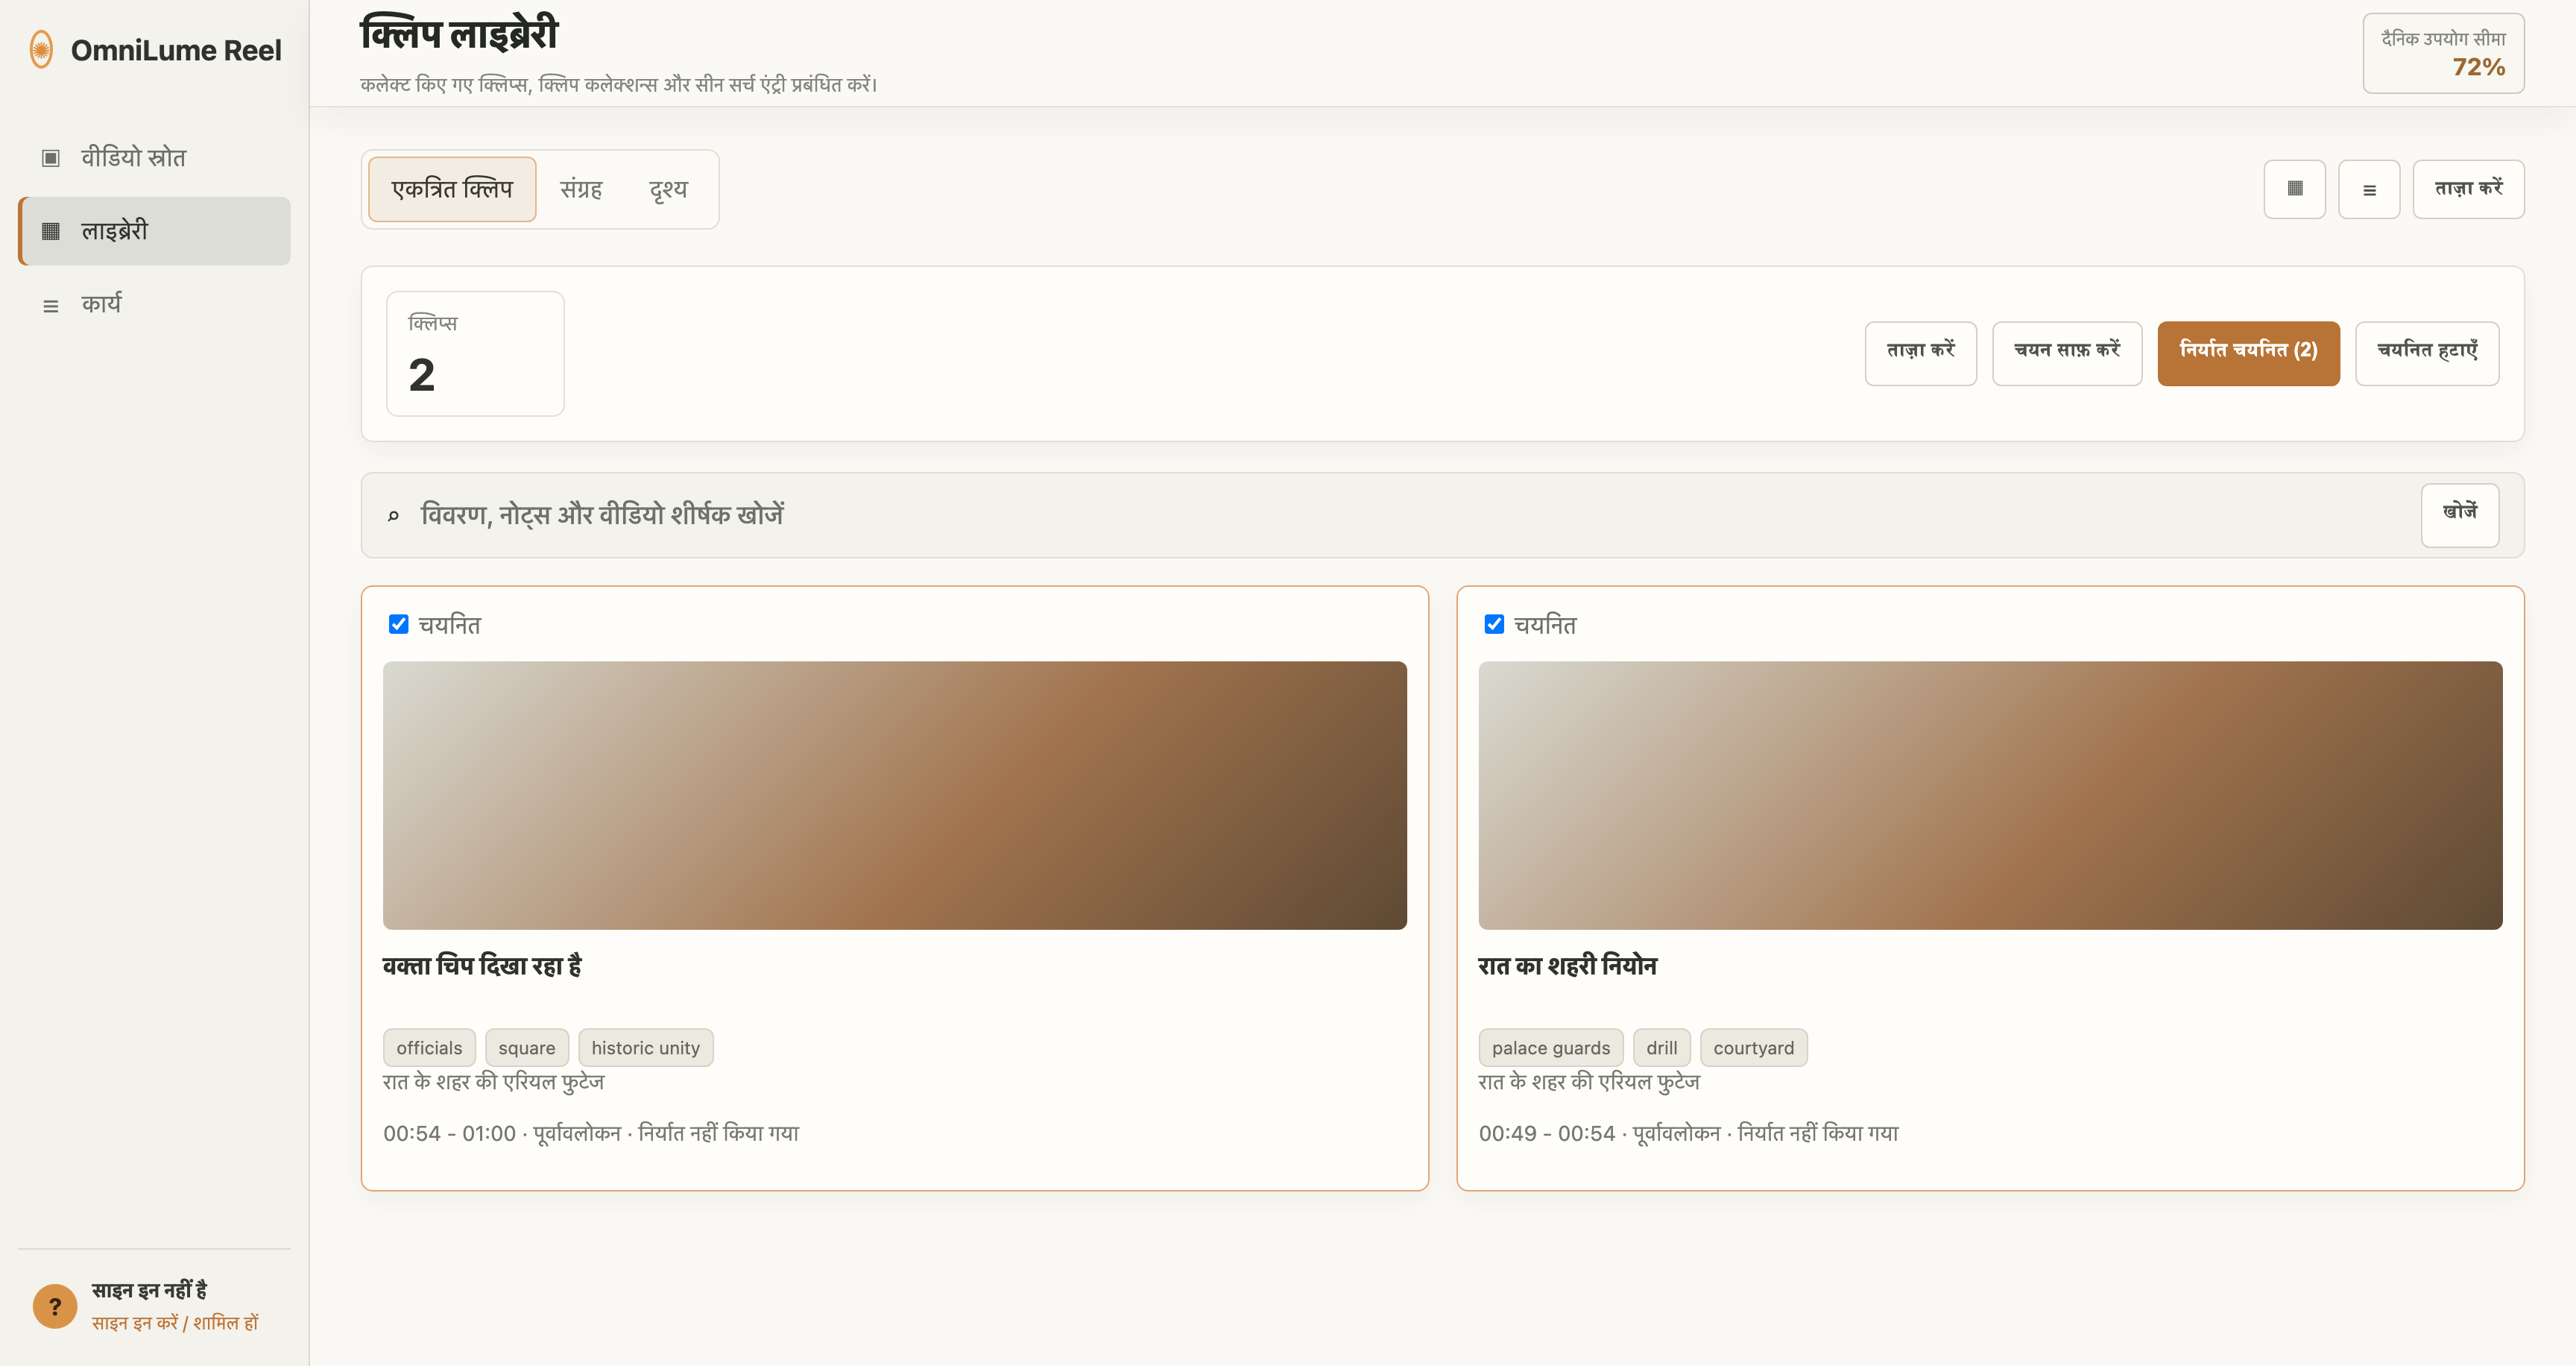Switch to list view icon
This screenshot has height=1366, width=2576.
[2369, 189]
